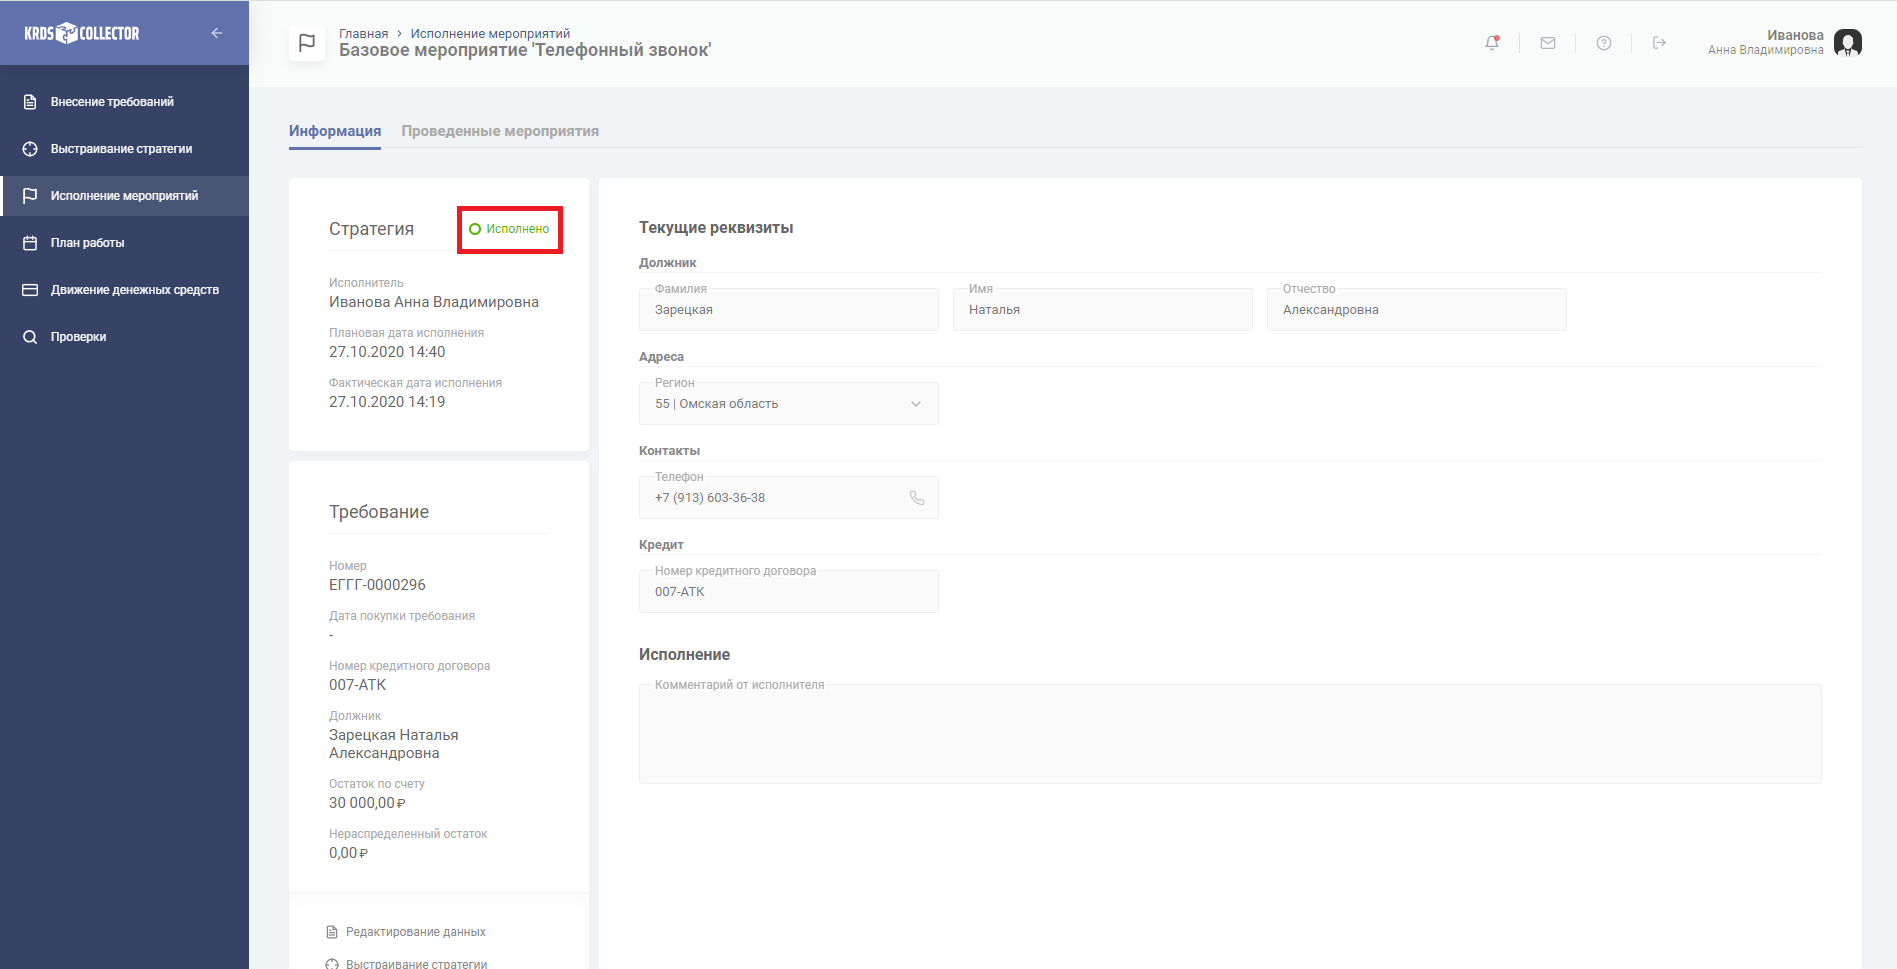The width and height of the screenshot is (1897, 969).
Task: Open help question mark icon
Action: [x=1604, y=43]
